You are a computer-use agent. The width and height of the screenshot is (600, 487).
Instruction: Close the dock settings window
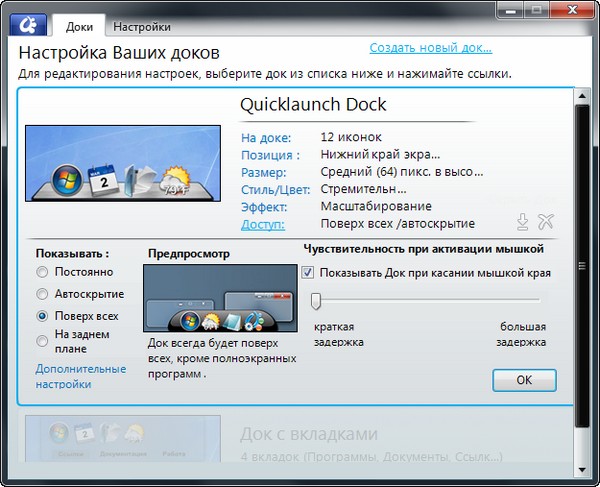coord(572,10)
